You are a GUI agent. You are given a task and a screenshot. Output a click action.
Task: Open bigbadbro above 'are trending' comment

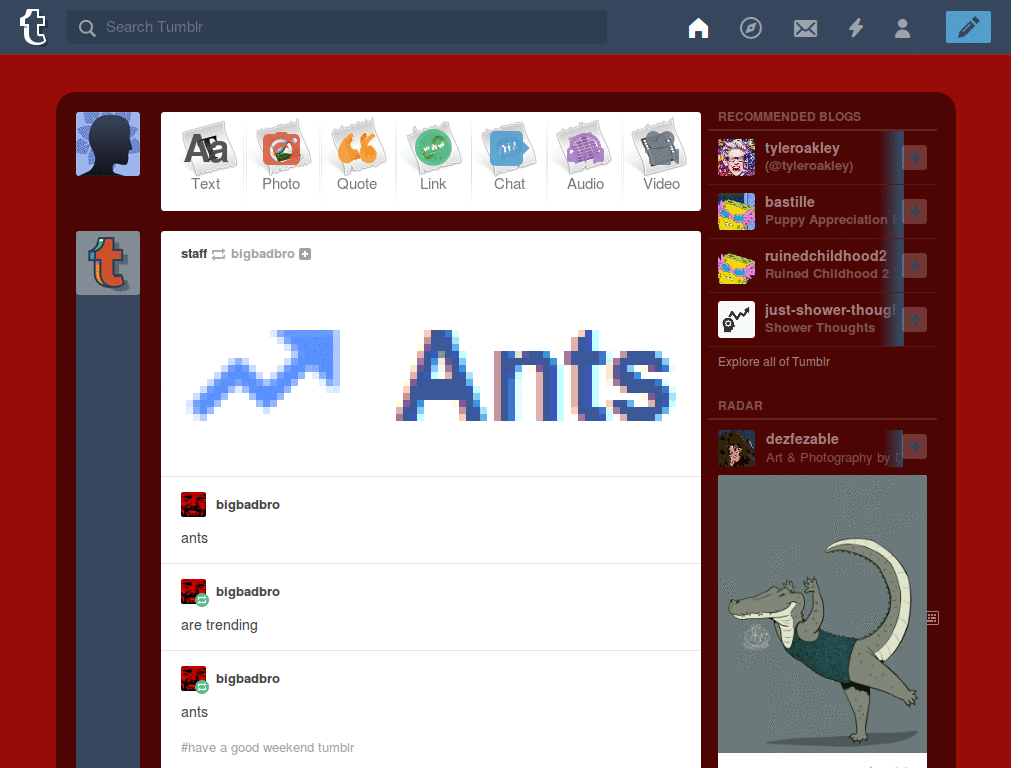coord(248,591)
